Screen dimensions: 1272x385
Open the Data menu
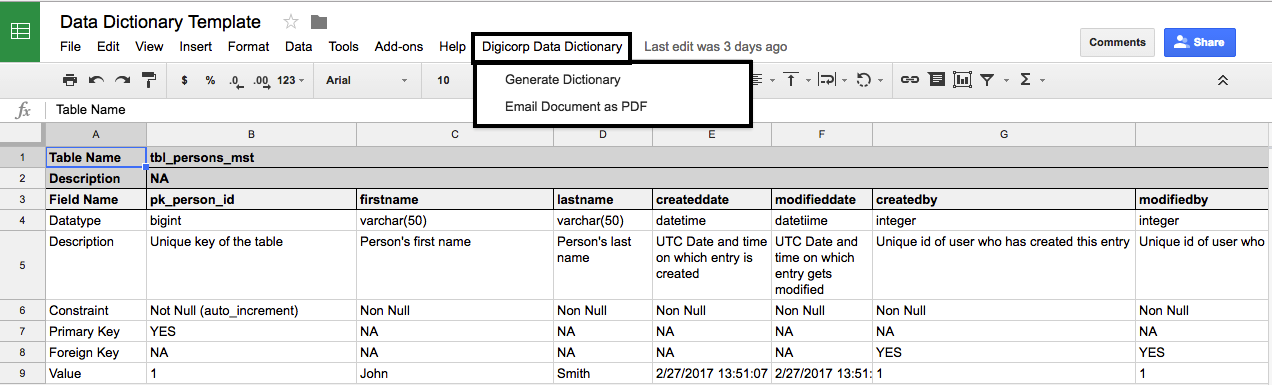point(298,46)
